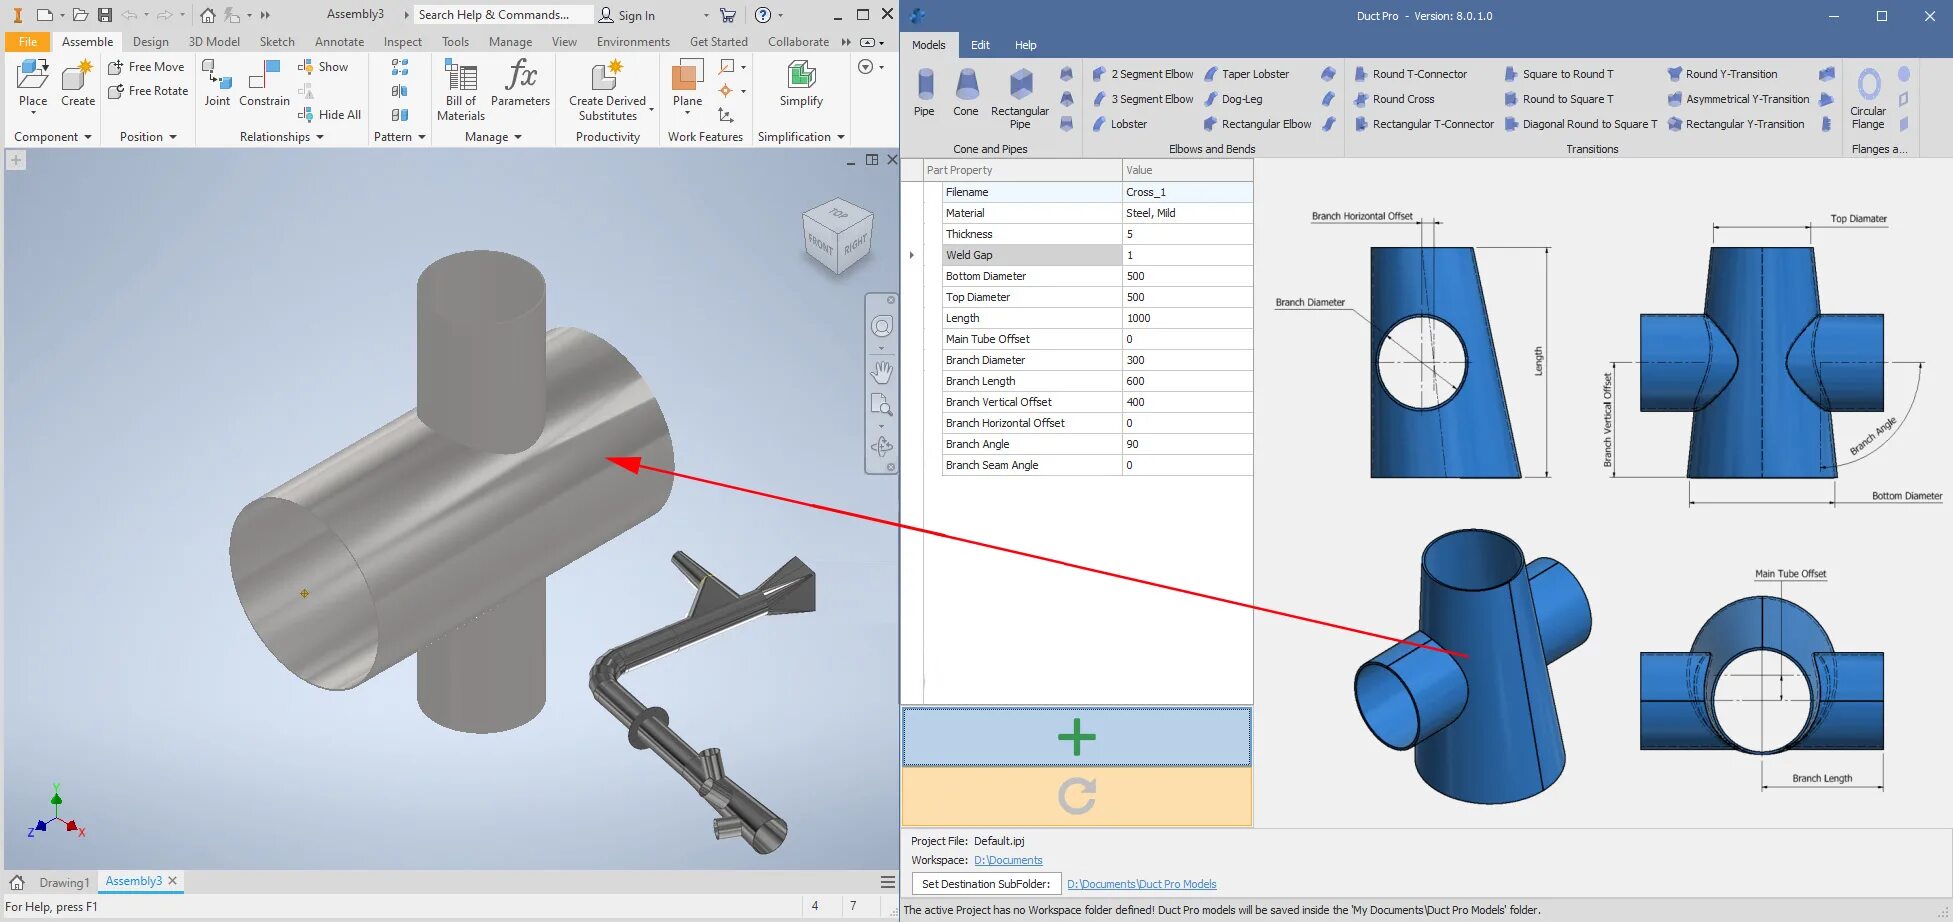Select the Round T-Connector transition
Viewport: 1953px width, 922px height.
(1410, 74)
